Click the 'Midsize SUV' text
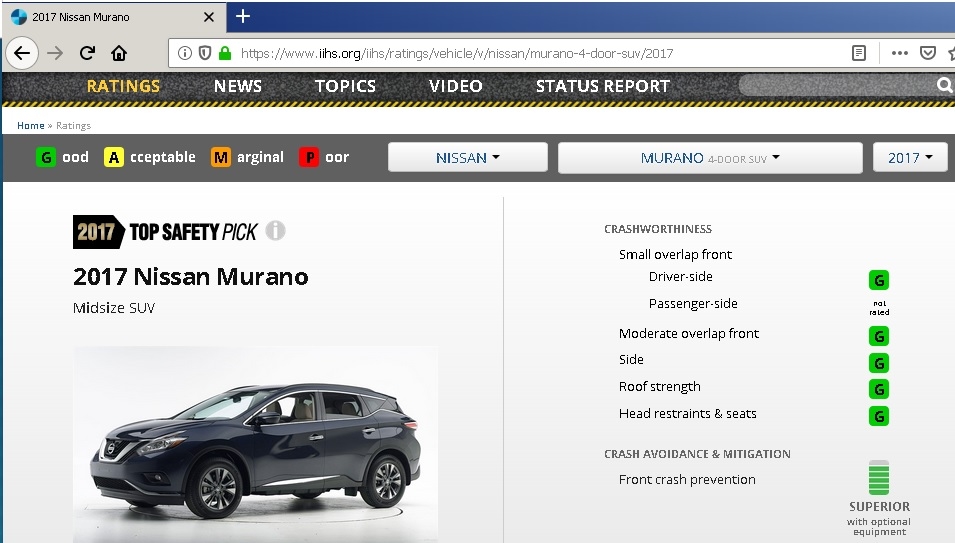This screenshot has width=955, height=543. [114, 308]
